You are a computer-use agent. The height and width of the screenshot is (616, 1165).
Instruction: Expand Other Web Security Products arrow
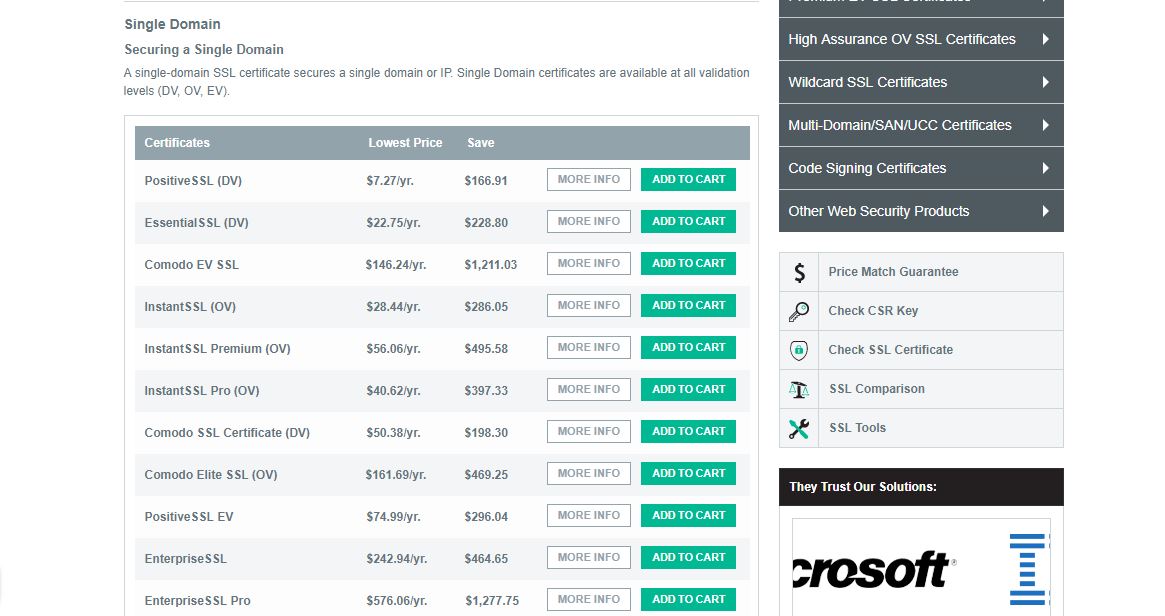pyautogui.click(x=1045, y=211)
